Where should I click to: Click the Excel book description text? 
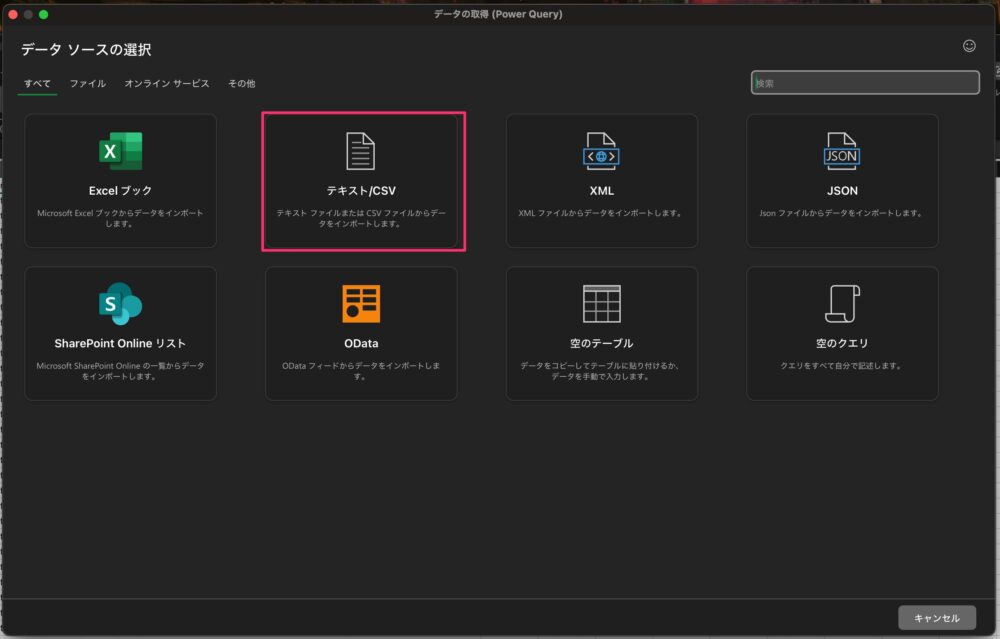(x=120, y=218)
